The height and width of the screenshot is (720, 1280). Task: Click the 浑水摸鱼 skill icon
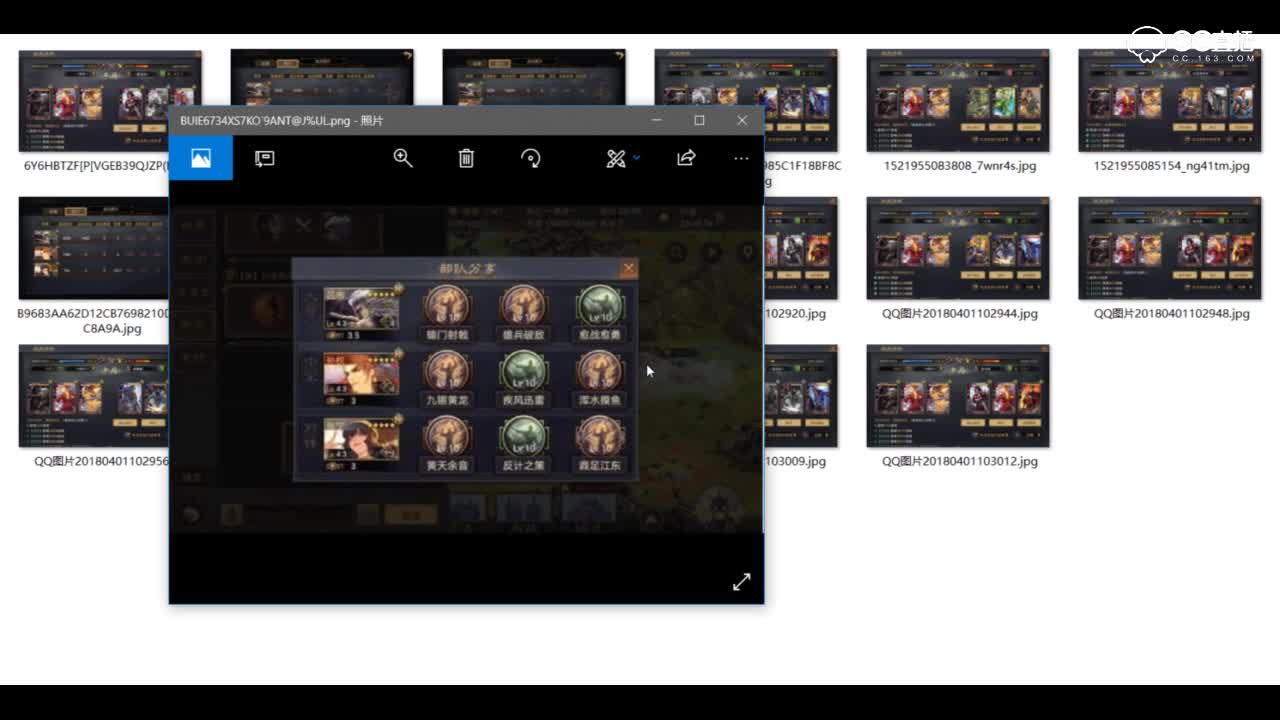coord(599,372)
